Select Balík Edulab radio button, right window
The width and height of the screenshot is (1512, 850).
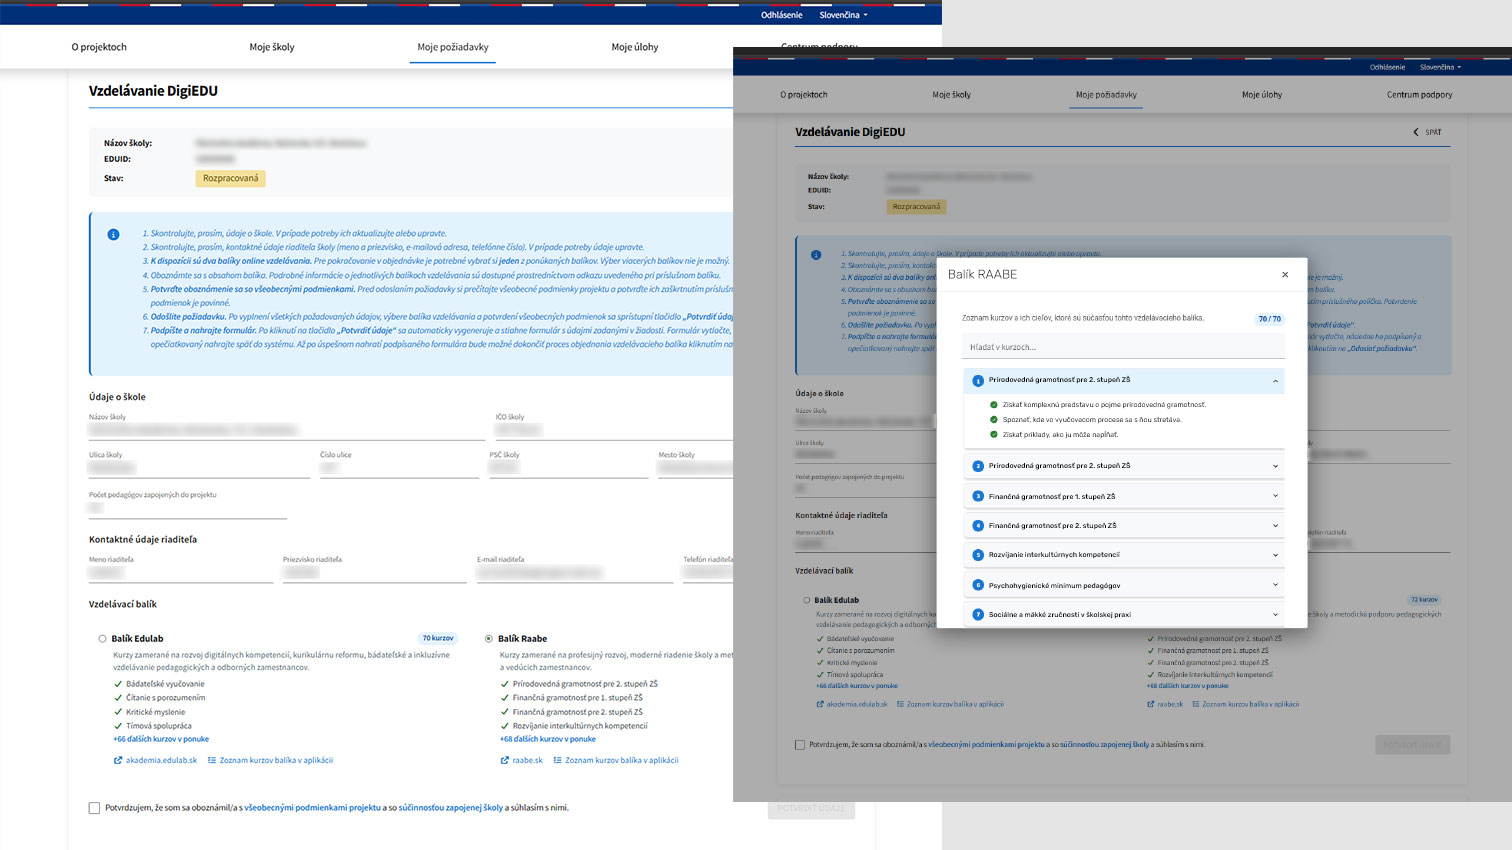pos(807,600)
